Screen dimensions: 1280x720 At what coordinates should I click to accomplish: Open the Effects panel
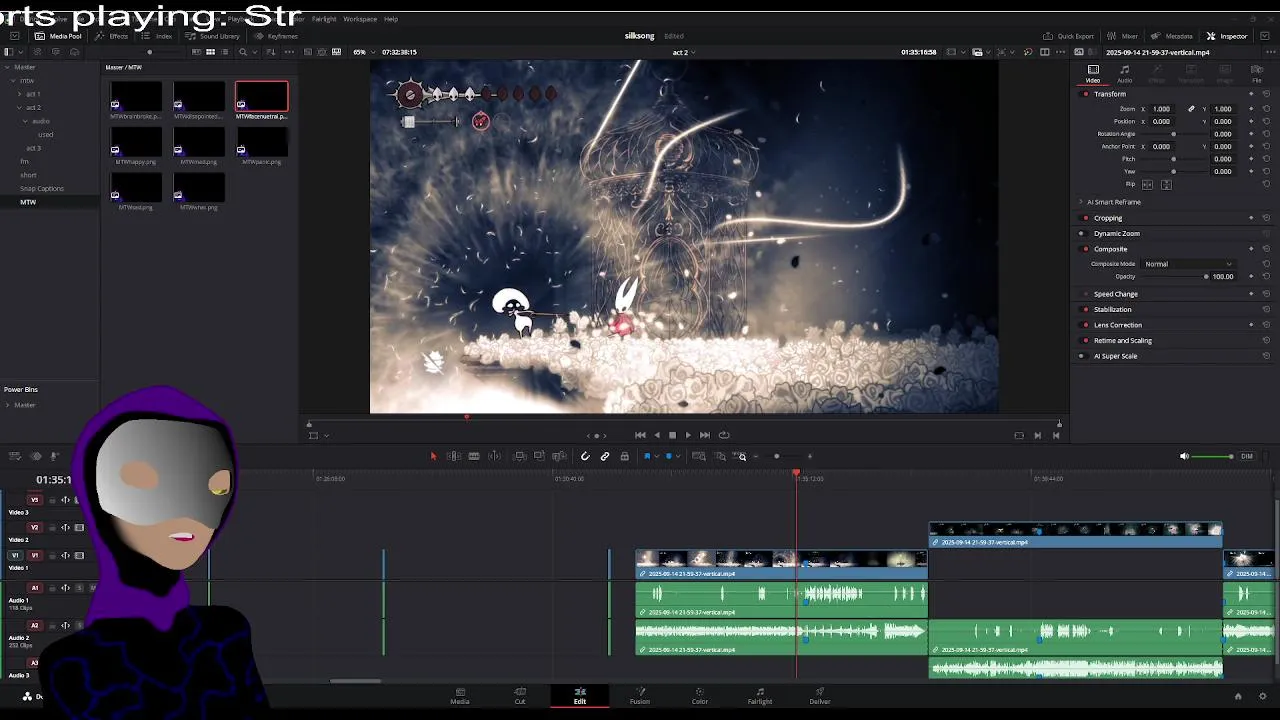coord(112,36)
